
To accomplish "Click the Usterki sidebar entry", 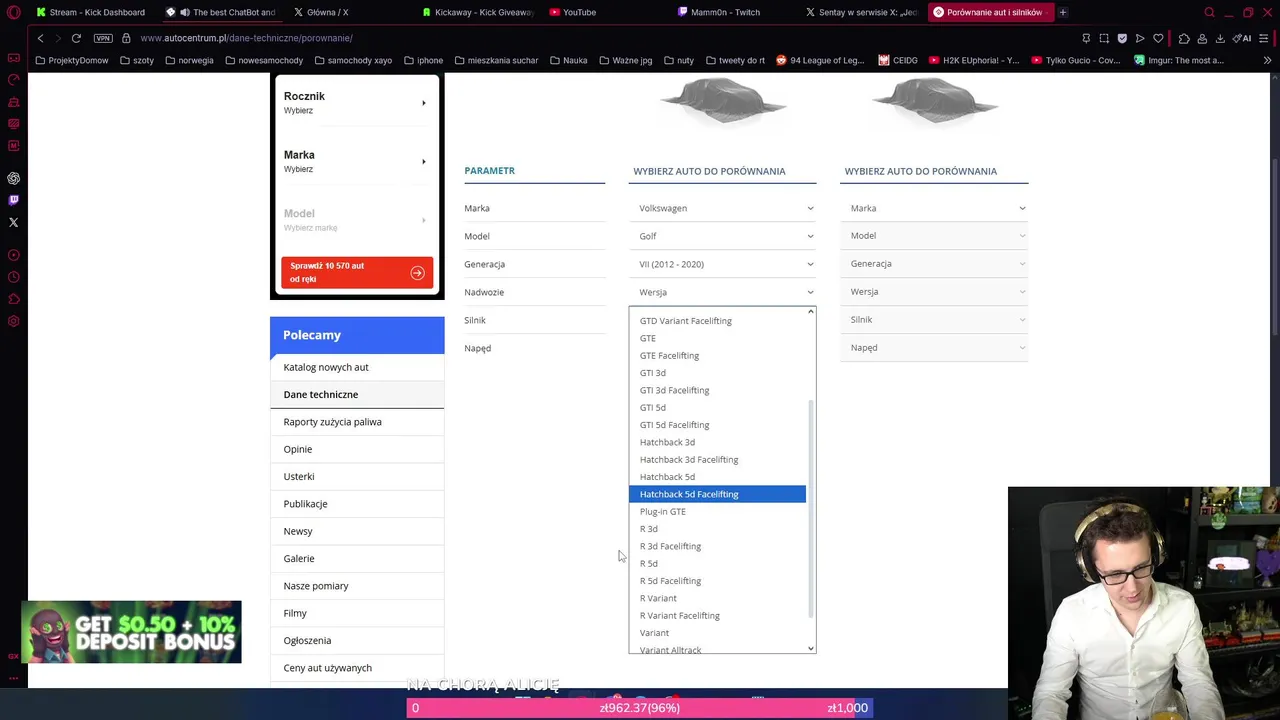I will (299, 477).
